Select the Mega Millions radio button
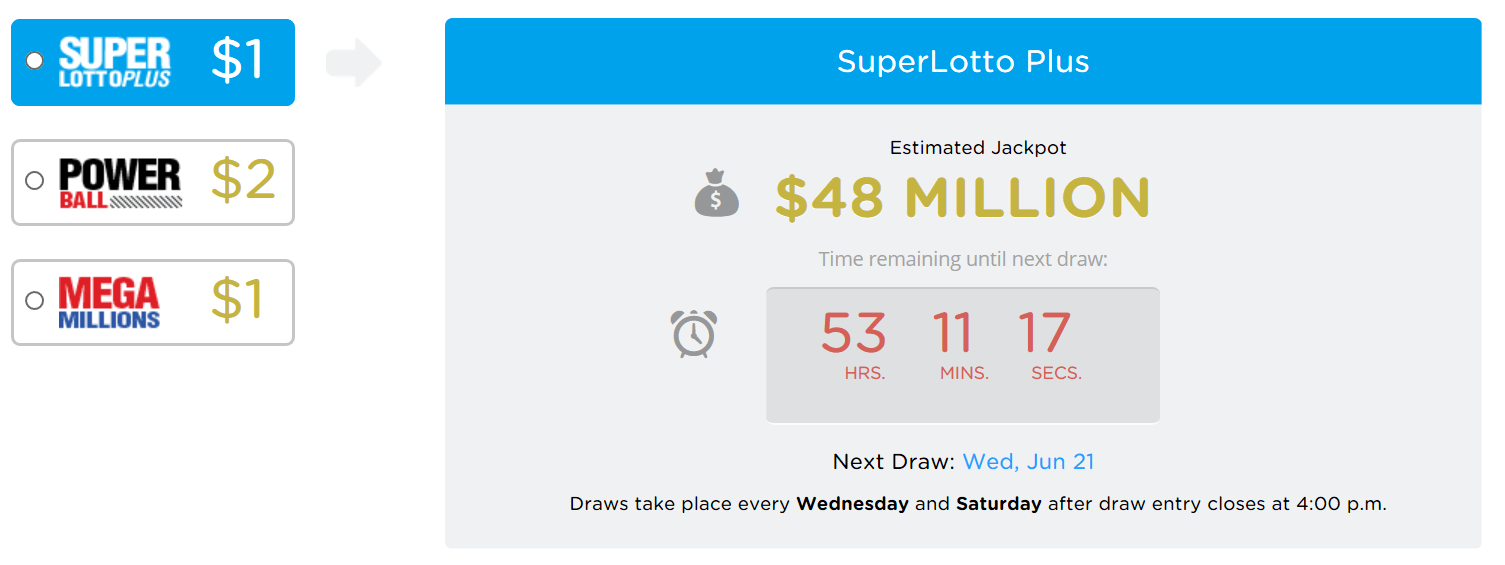1505x565 pixels. click(35, 300)
